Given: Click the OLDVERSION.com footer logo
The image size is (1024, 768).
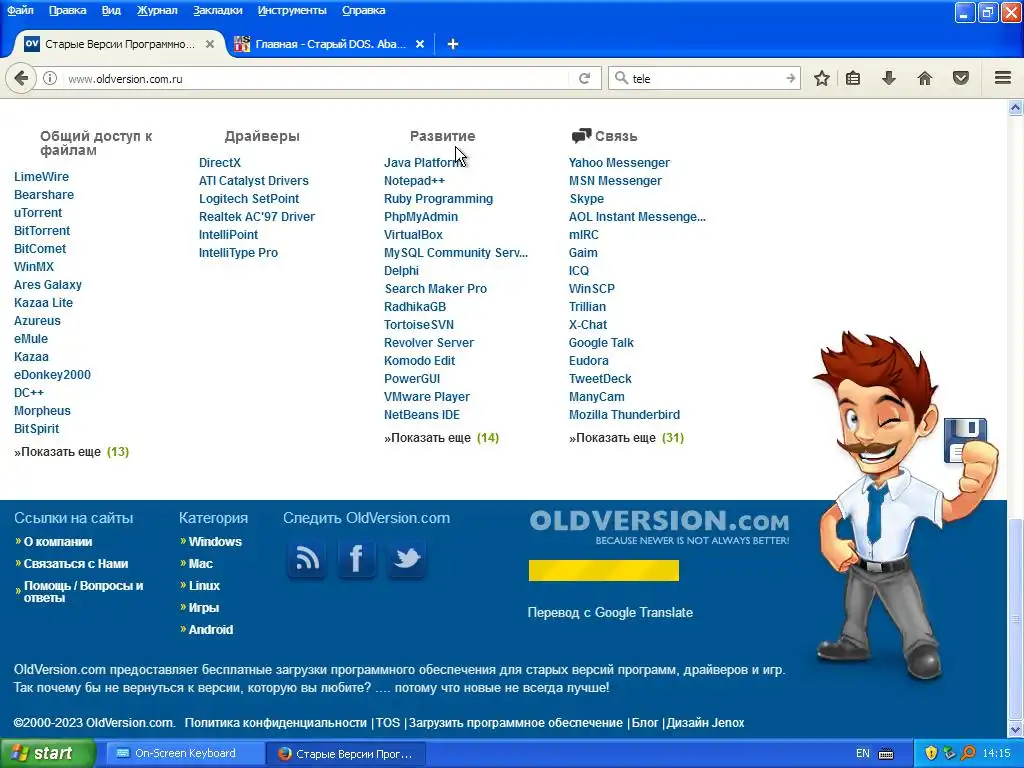Looking at the screenshot, I should pos(659,526).
